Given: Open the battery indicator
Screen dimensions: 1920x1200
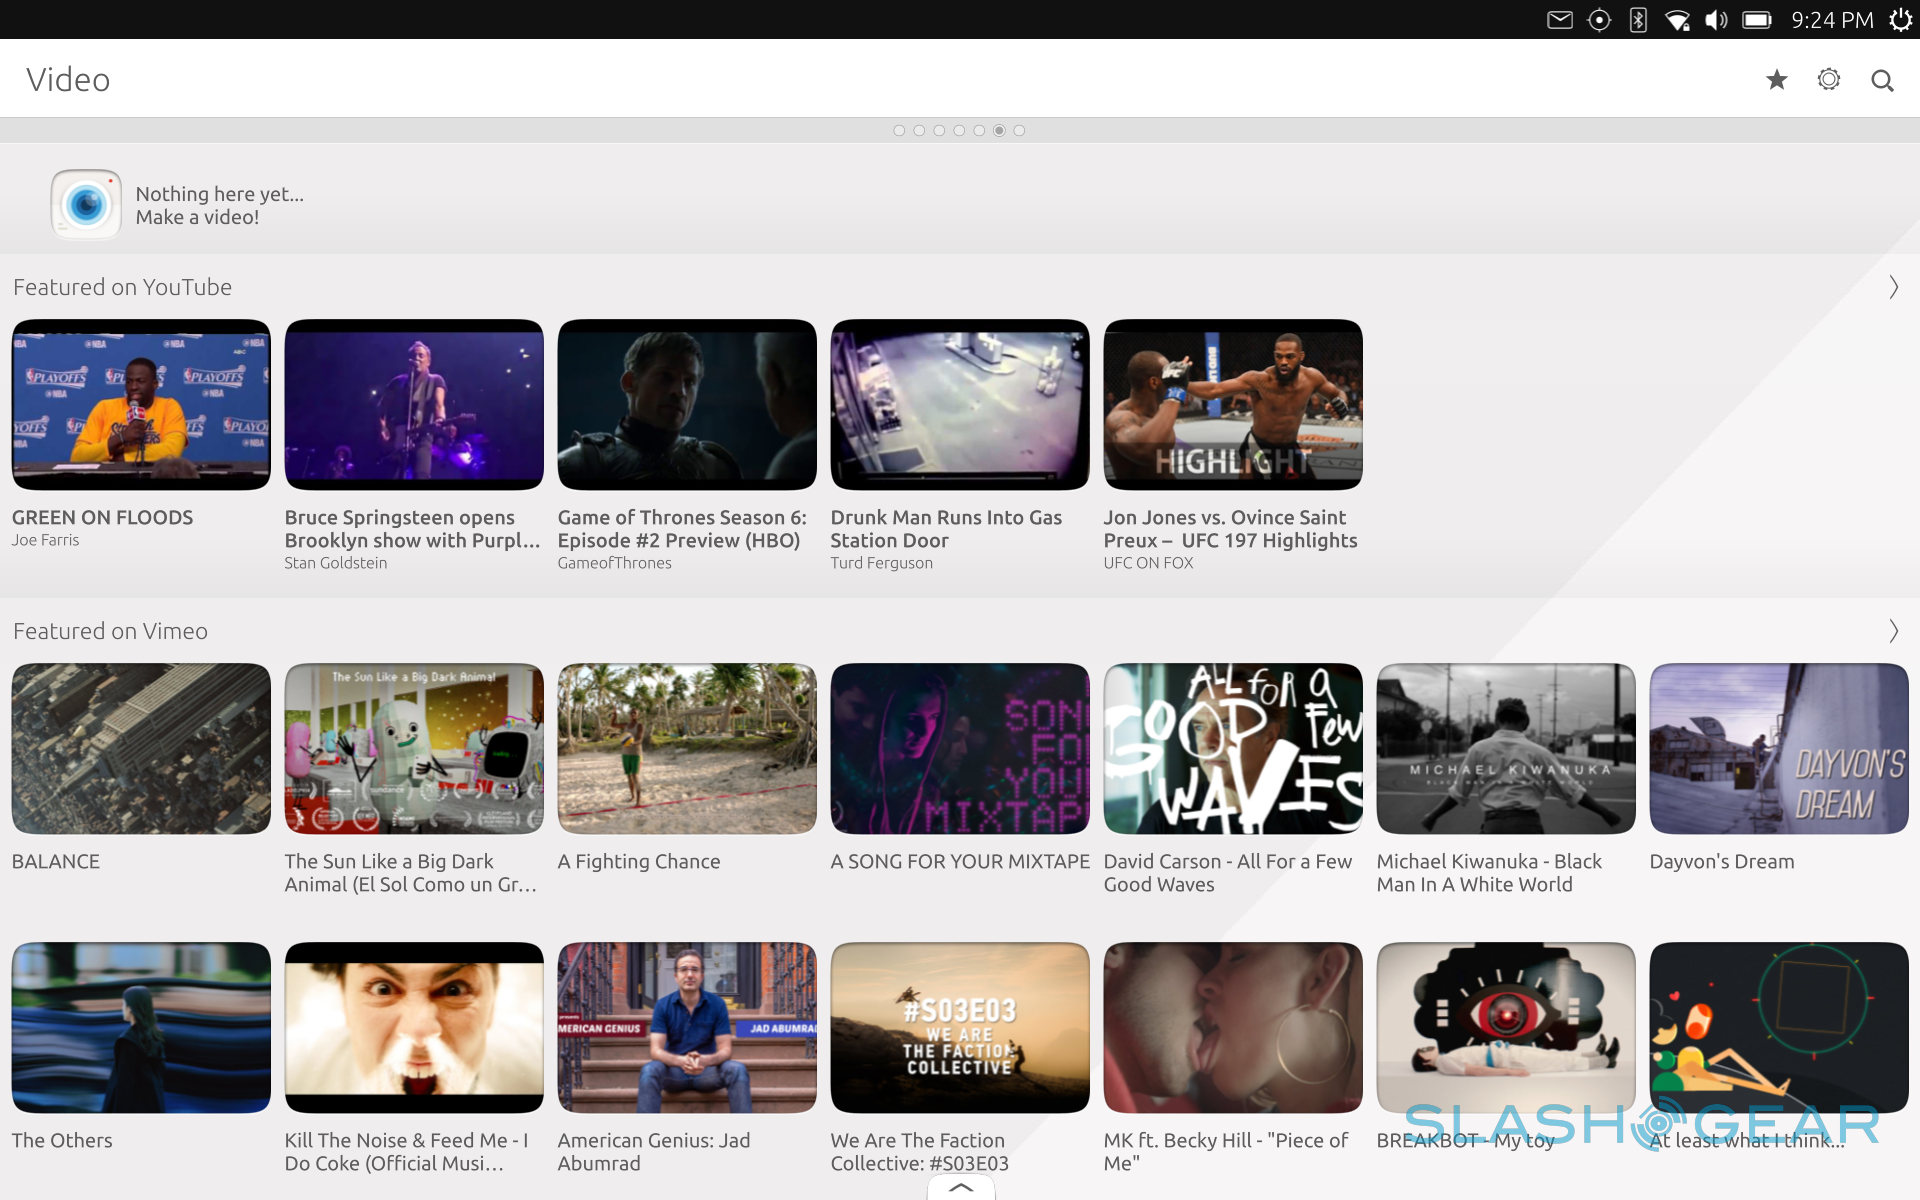Looking at the screenshot, I should (1756, 20).
